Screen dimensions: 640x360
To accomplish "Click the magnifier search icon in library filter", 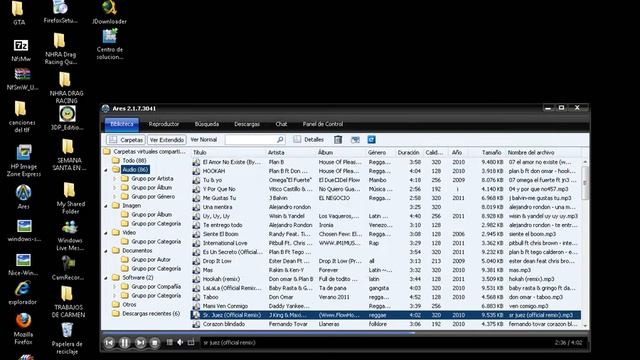I will tap(280, 140).
